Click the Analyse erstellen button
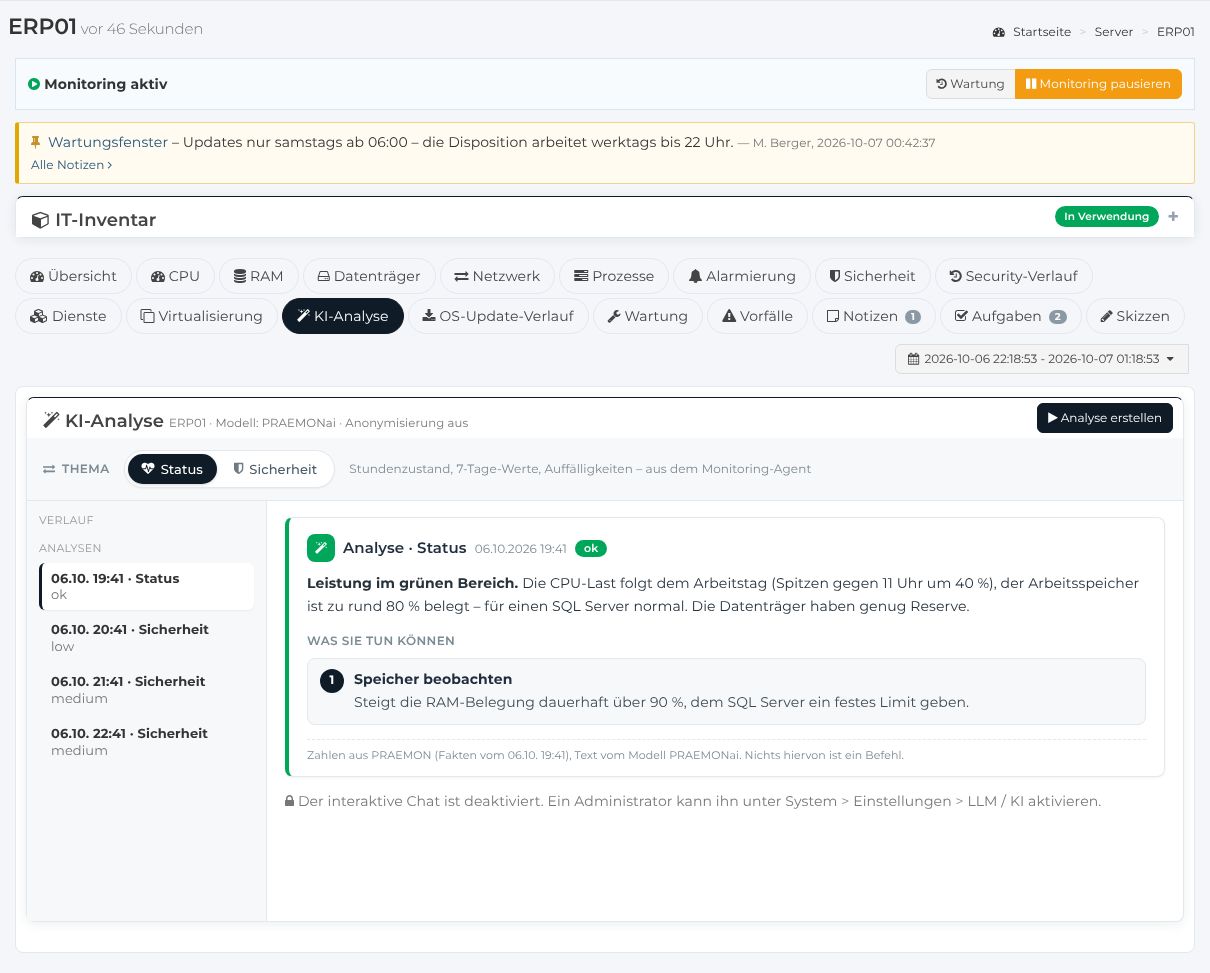 coord(1105,418)
